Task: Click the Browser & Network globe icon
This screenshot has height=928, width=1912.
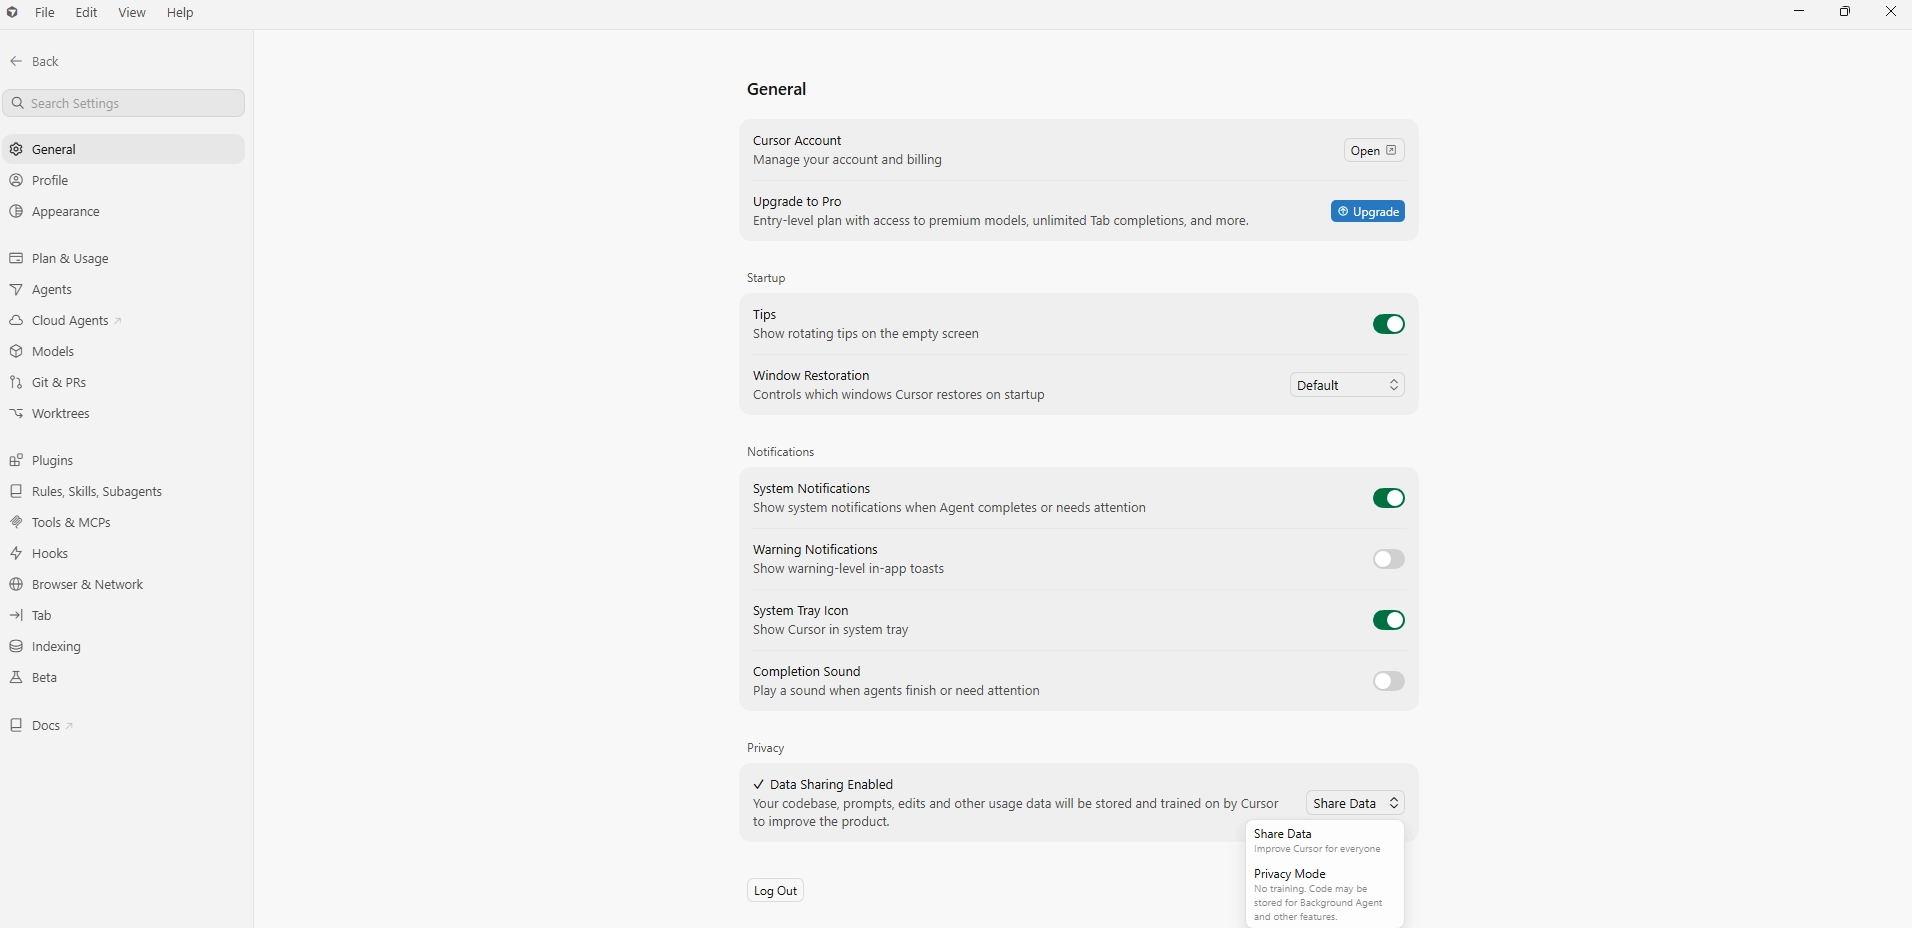Action: click(x=16, y=584)
